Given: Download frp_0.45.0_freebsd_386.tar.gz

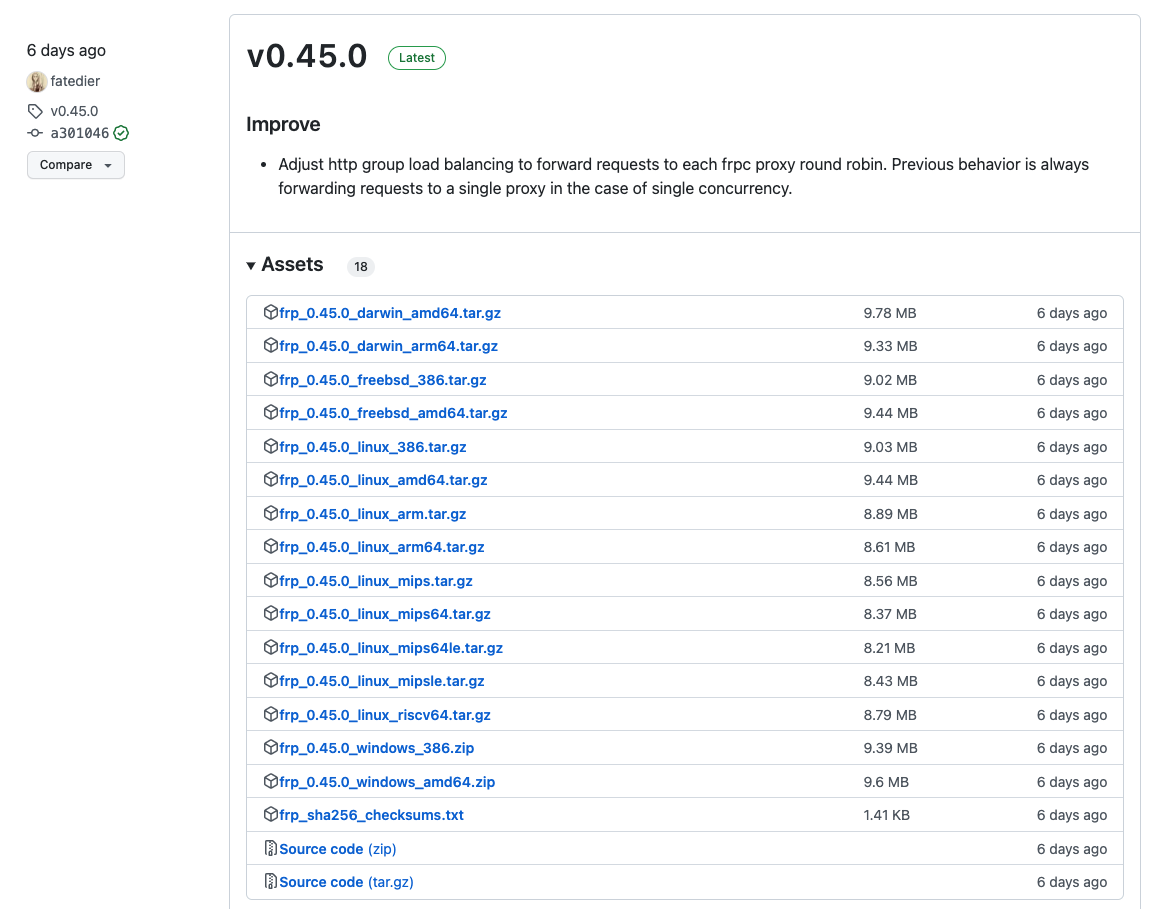Looking at the screenshot, I should (x=383, y=380).
